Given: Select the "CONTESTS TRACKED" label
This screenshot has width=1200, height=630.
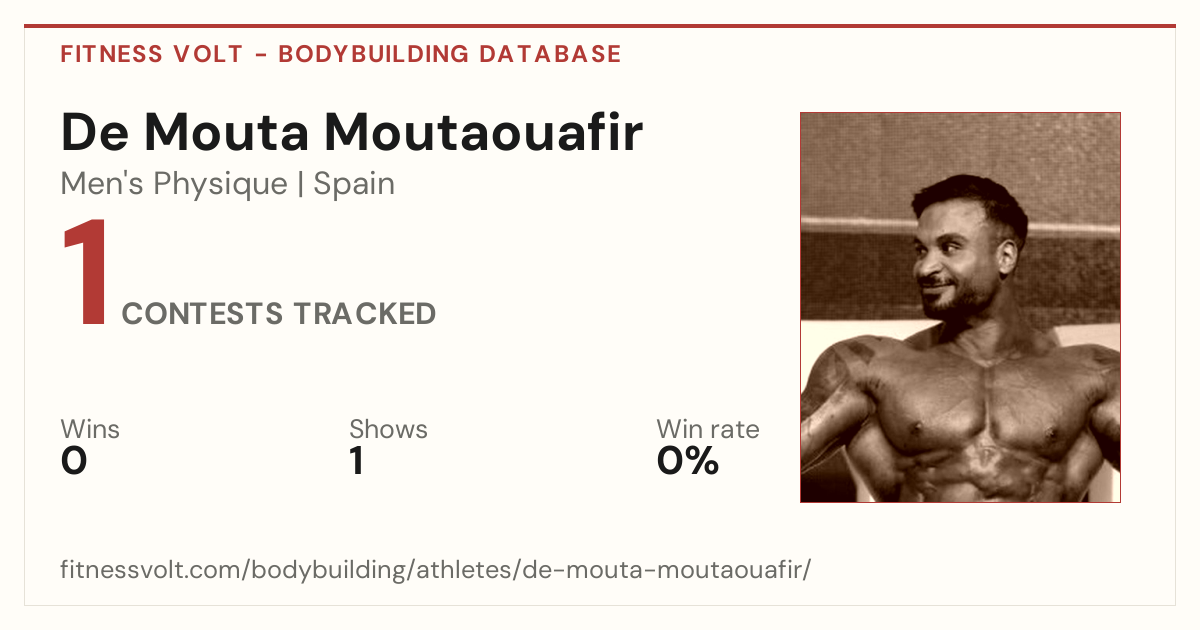Looking at the screenshot, I should coord(279,314).
